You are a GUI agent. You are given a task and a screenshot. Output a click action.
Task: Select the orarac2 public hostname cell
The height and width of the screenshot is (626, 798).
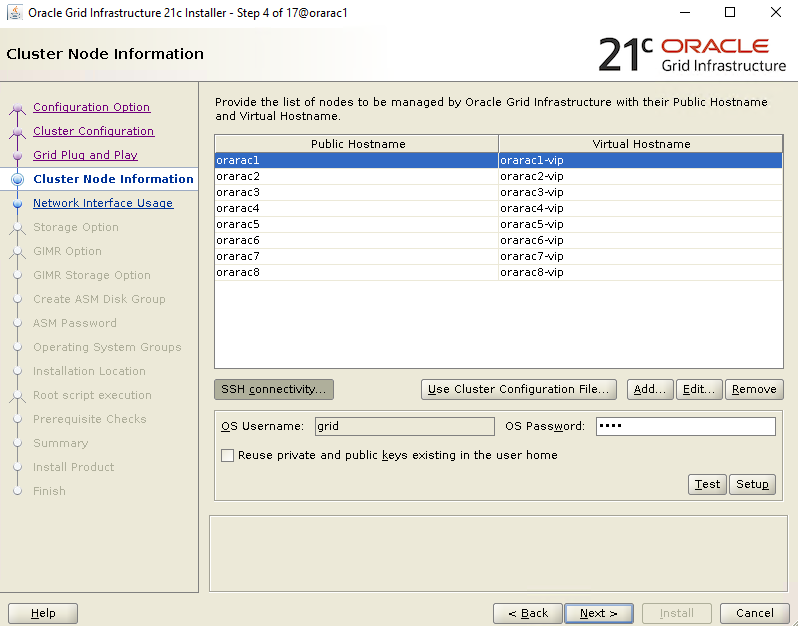click(356, 176)
